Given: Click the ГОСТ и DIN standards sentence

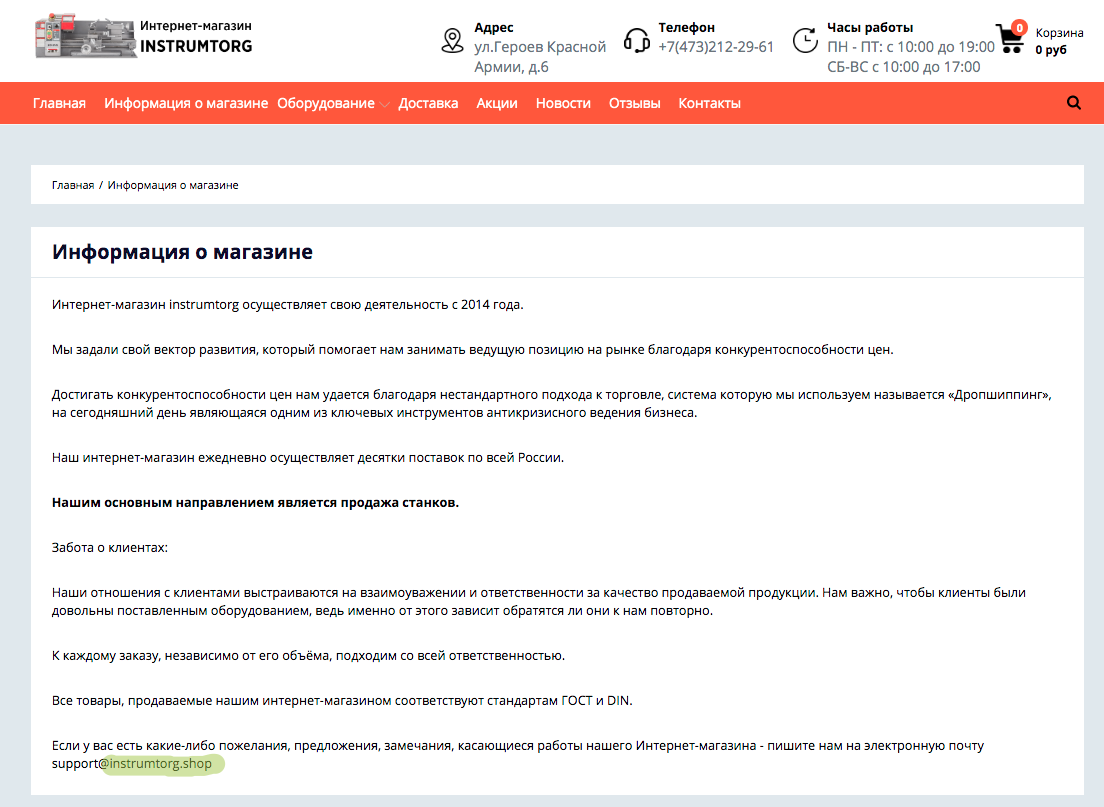Looking at the screenshot, I should 341,701.
